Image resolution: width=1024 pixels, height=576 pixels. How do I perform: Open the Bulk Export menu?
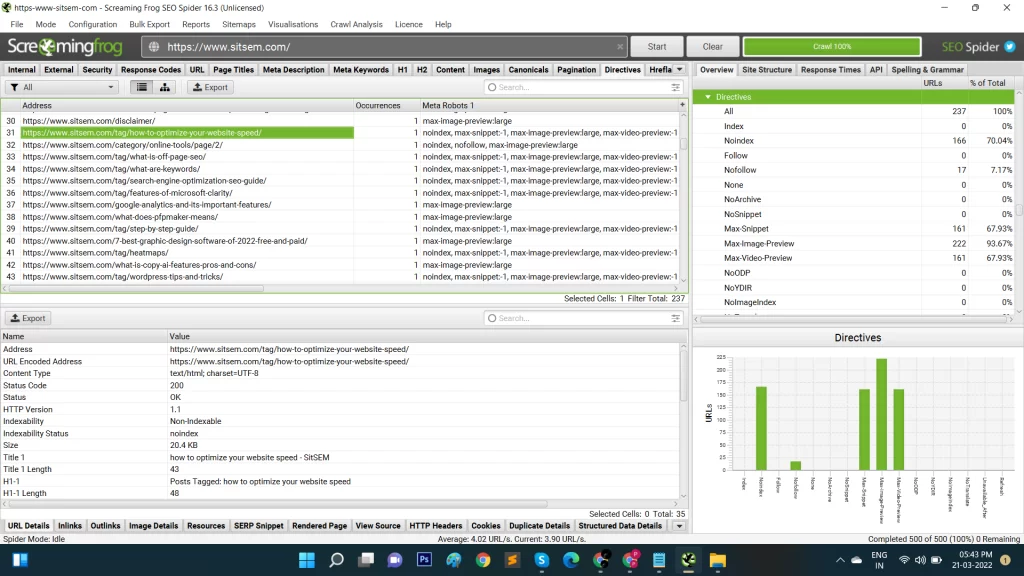click(x=150, y=24)
